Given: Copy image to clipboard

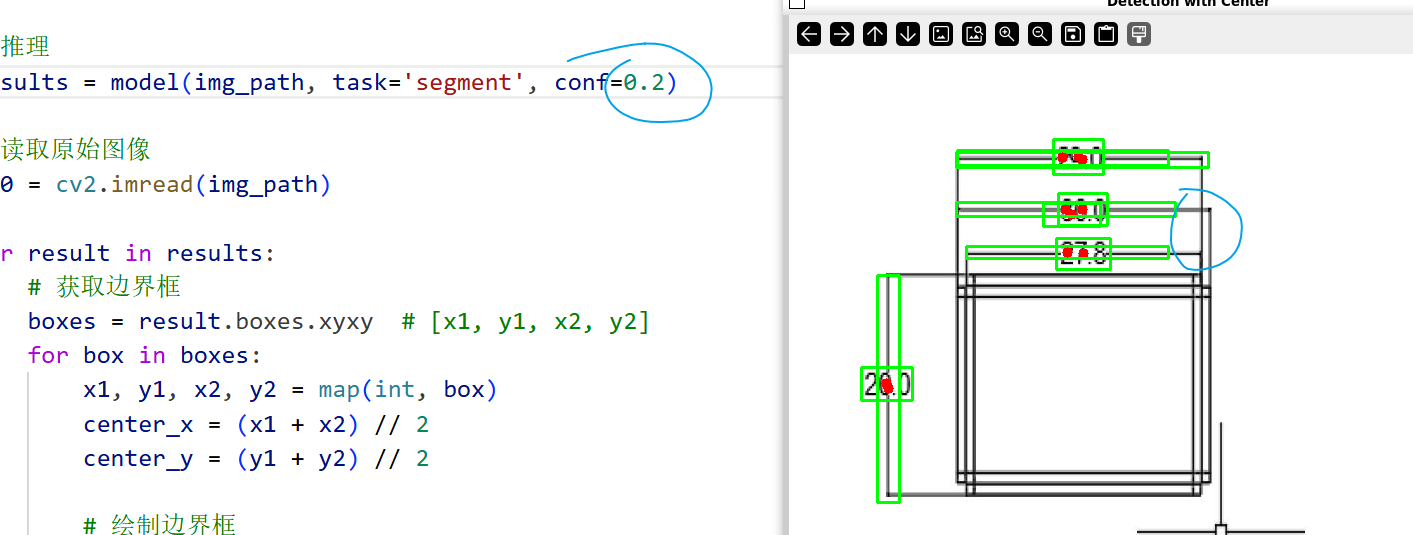Looking at the screenshot, I should (x=1106, y=34).
